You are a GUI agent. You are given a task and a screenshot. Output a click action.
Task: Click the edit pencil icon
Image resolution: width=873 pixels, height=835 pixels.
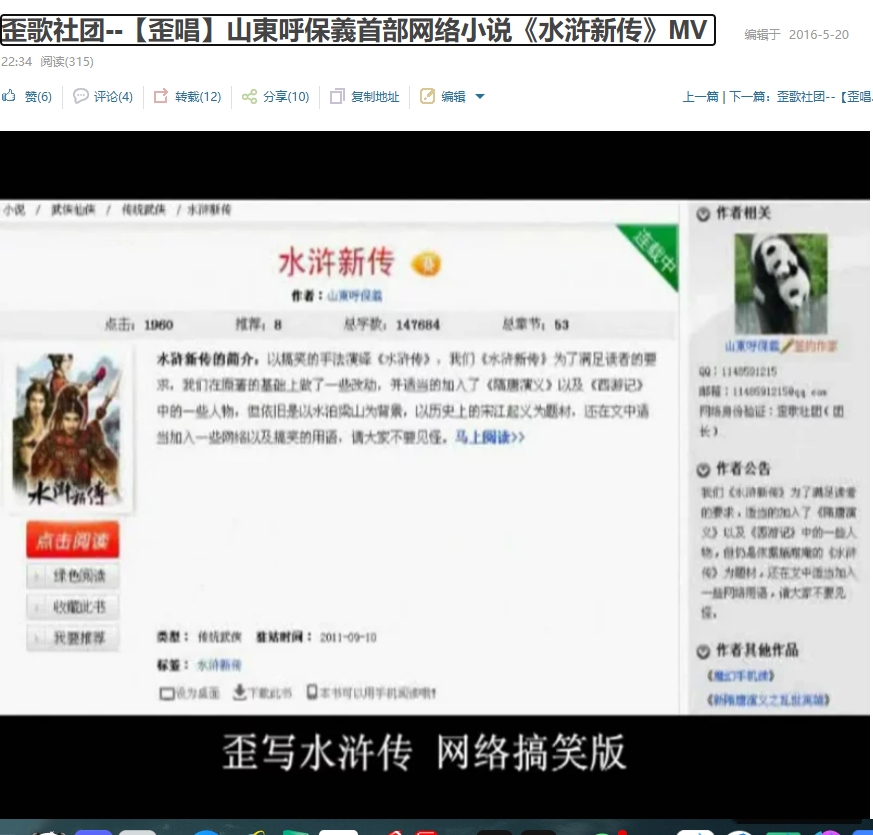(427, 96)
